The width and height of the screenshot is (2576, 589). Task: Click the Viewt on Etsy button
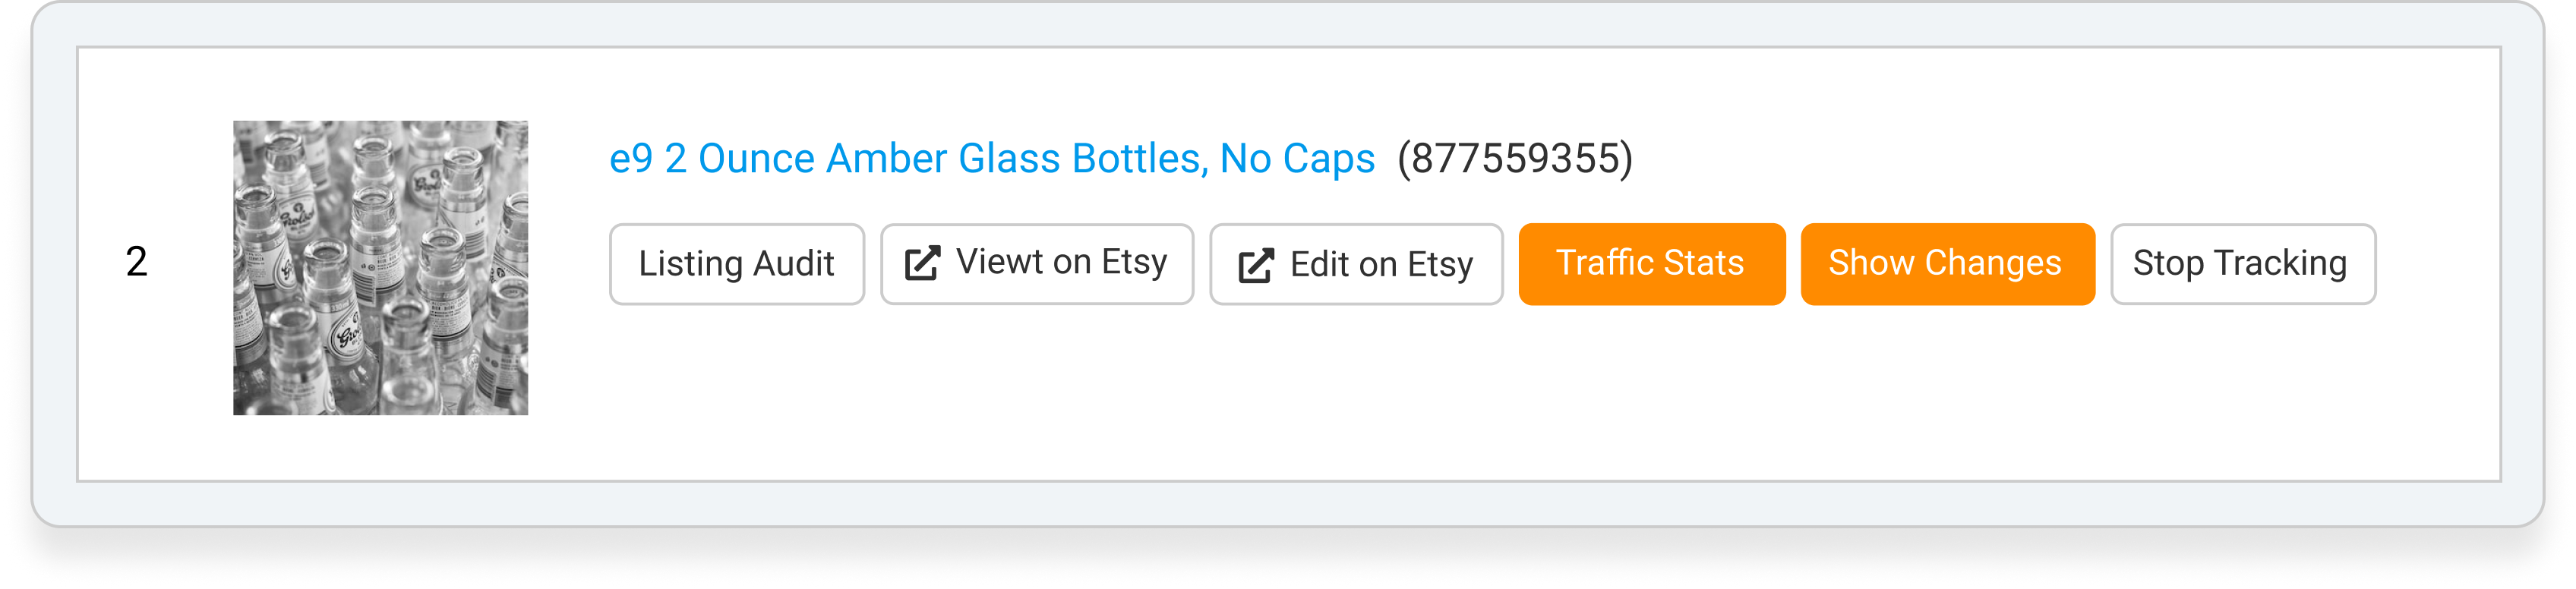click(1037, 264)
